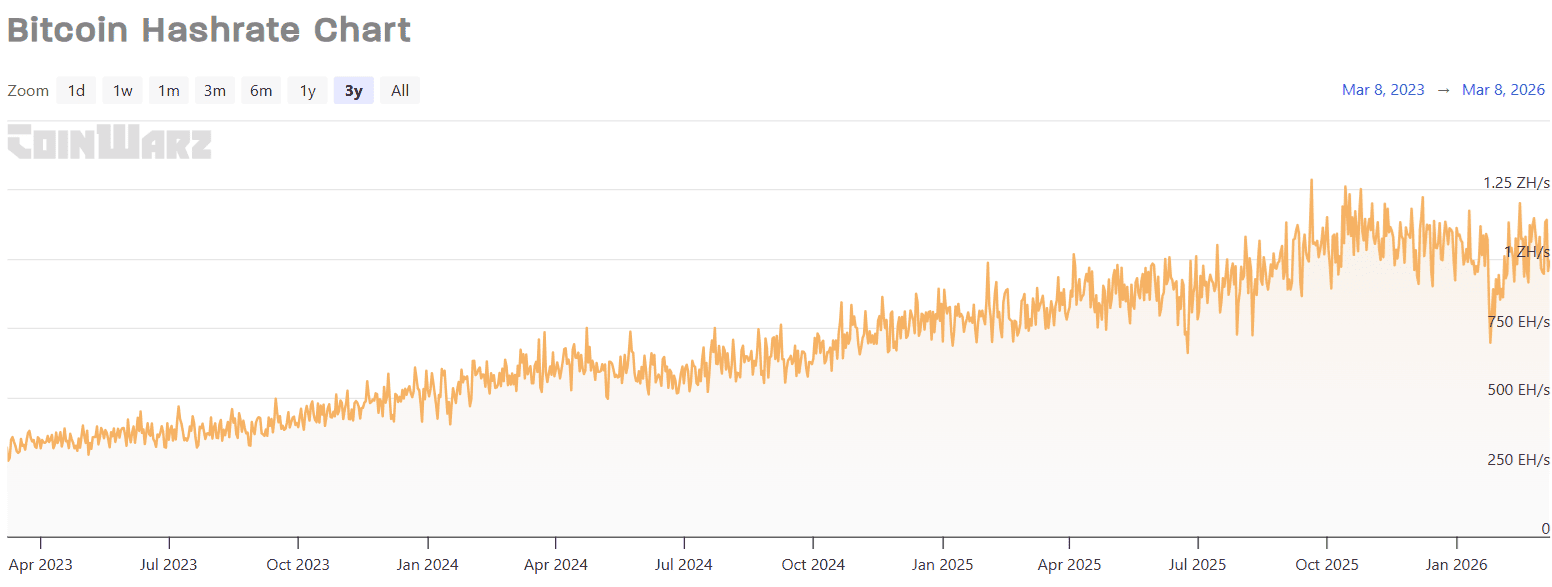Set zoom range to 1d

(76, 91)
